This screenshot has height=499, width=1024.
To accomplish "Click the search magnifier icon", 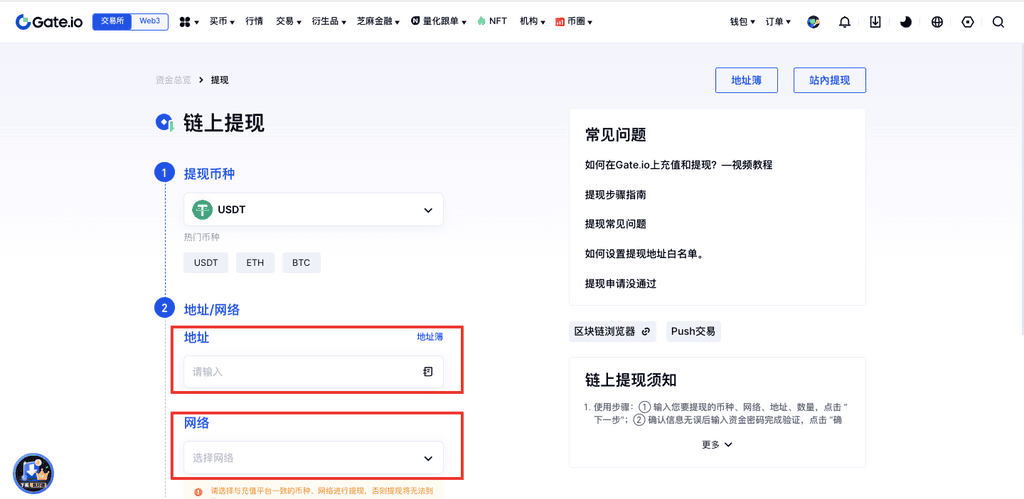I will coord(998,22).
